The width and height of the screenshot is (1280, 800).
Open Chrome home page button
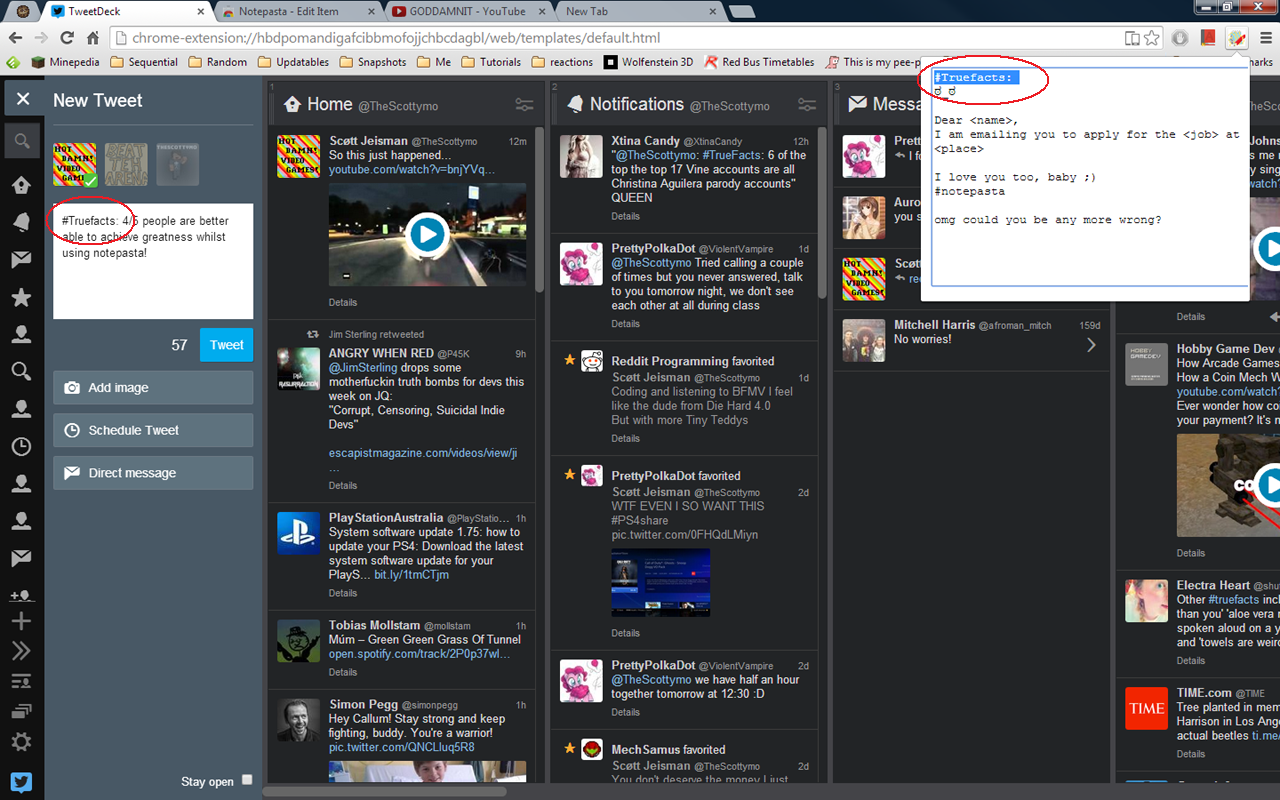click(93, 38)
